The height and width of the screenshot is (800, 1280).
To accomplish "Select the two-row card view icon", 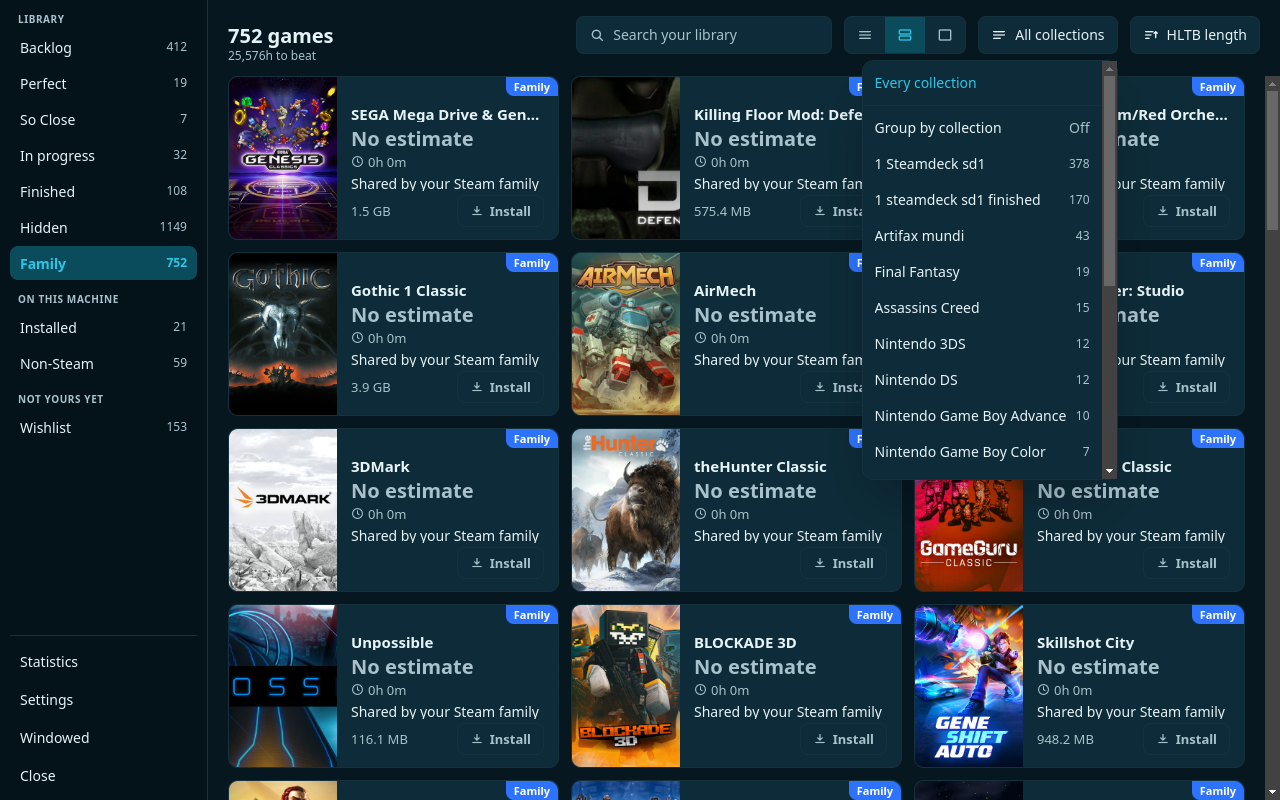I will point(905,35).
